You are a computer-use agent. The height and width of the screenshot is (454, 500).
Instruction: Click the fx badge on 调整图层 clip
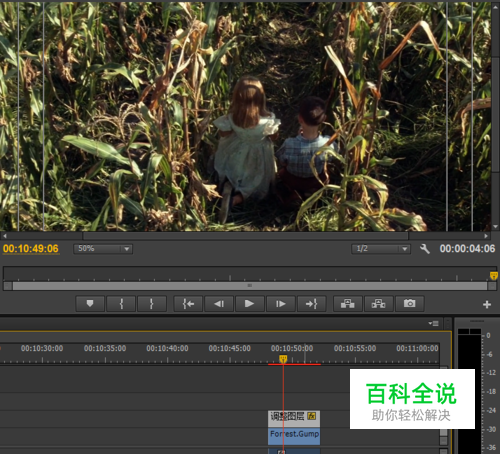312,416
